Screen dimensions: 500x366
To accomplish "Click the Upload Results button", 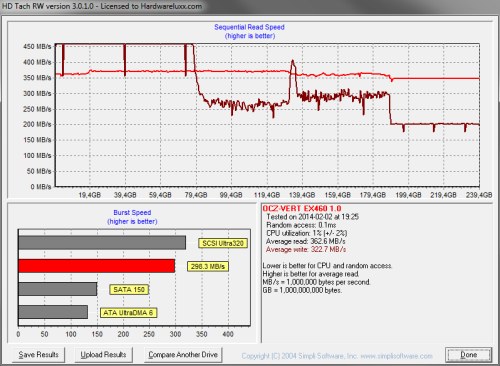I will coord(103,355).
